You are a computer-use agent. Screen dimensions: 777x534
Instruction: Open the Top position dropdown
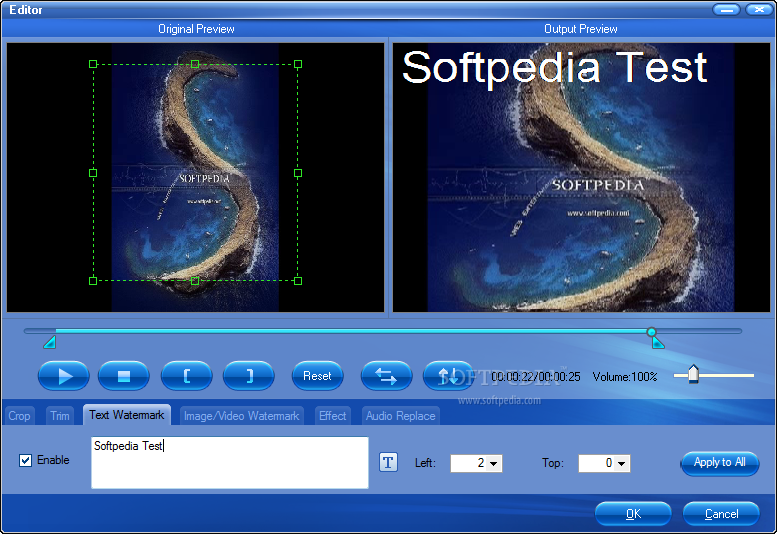point(621,463)
